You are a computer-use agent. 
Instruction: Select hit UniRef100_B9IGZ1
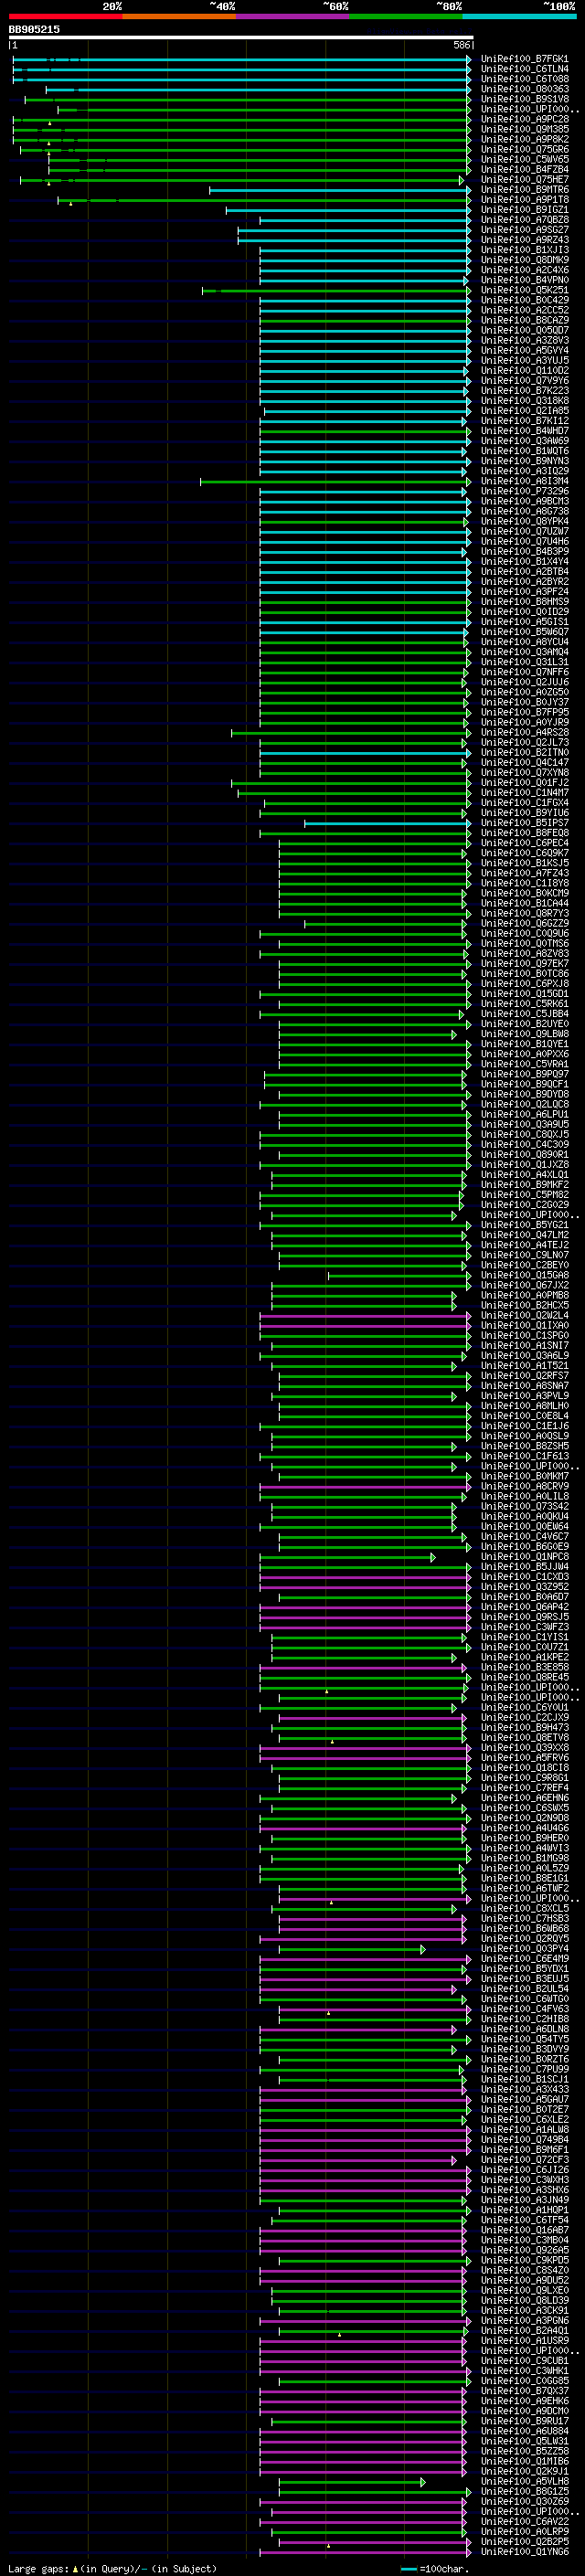tap(525, 210)
